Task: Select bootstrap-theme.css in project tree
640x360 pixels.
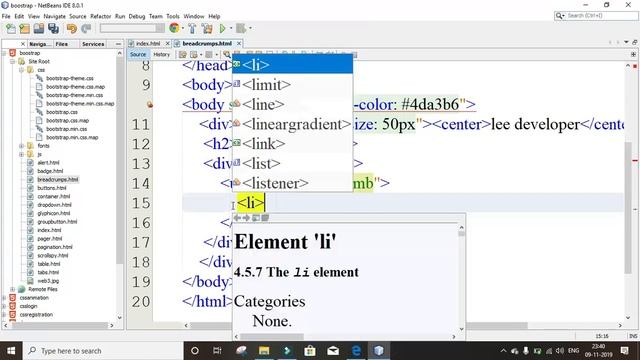Action: (70, 78)
